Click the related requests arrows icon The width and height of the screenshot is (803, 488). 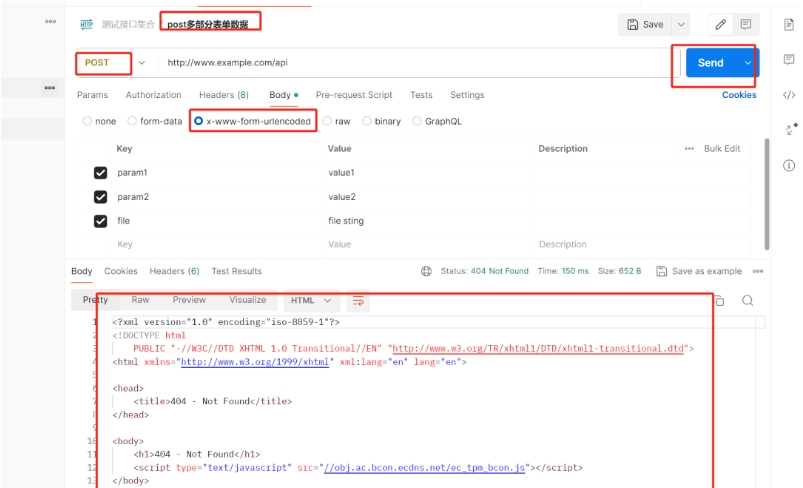pos(791,129)
